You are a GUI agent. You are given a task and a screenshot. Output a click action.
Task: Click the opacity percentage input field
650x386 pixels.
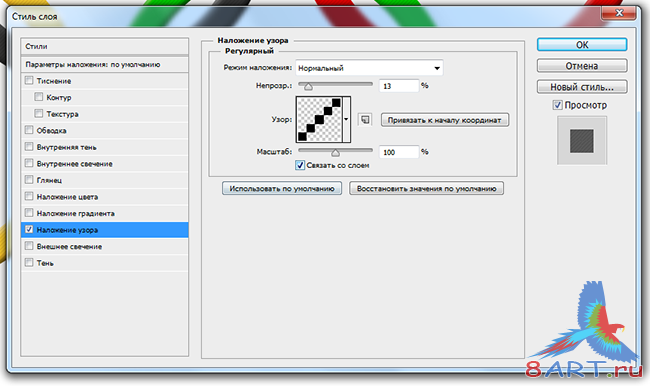point(399,86)
